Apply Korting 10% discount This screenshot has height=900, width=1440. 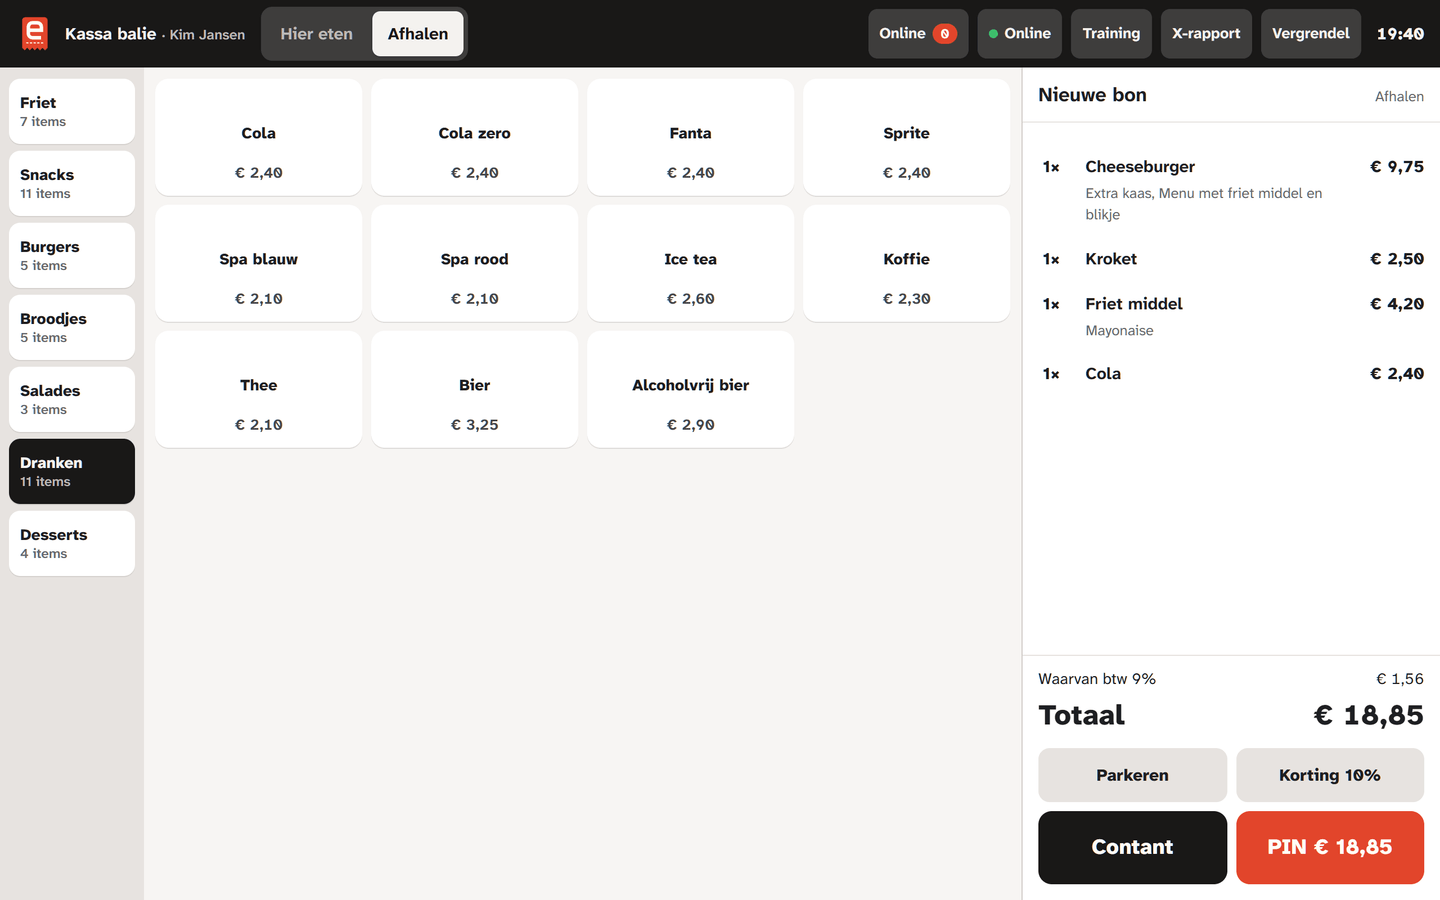tap(1330, 775)
